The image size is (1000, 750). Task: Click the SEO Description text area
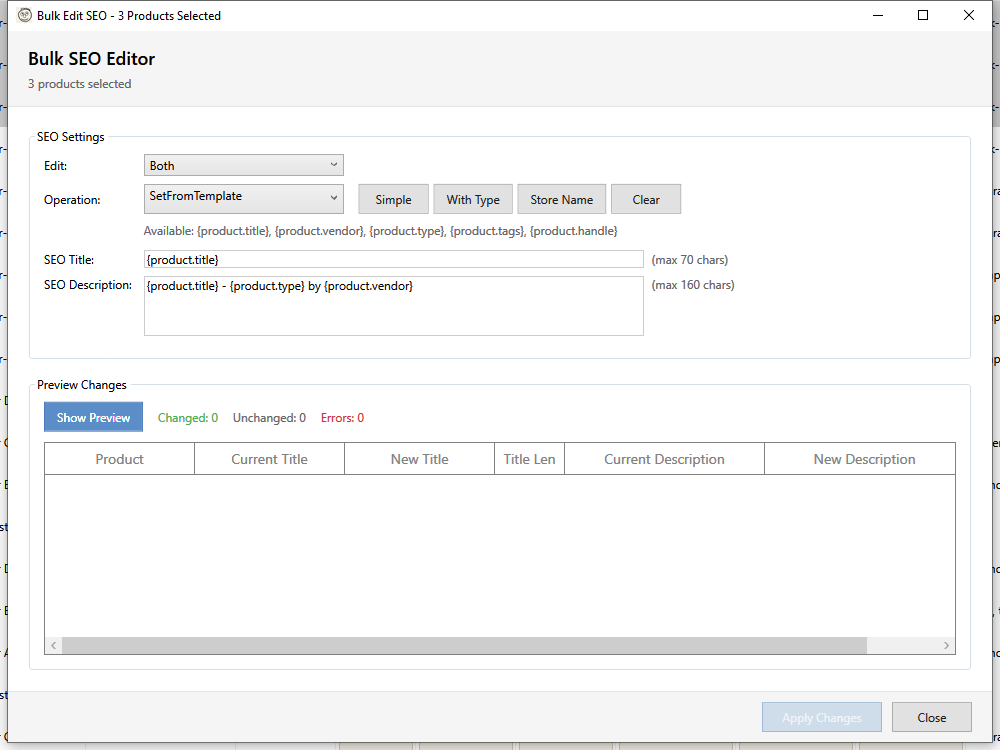coord(394,305)
